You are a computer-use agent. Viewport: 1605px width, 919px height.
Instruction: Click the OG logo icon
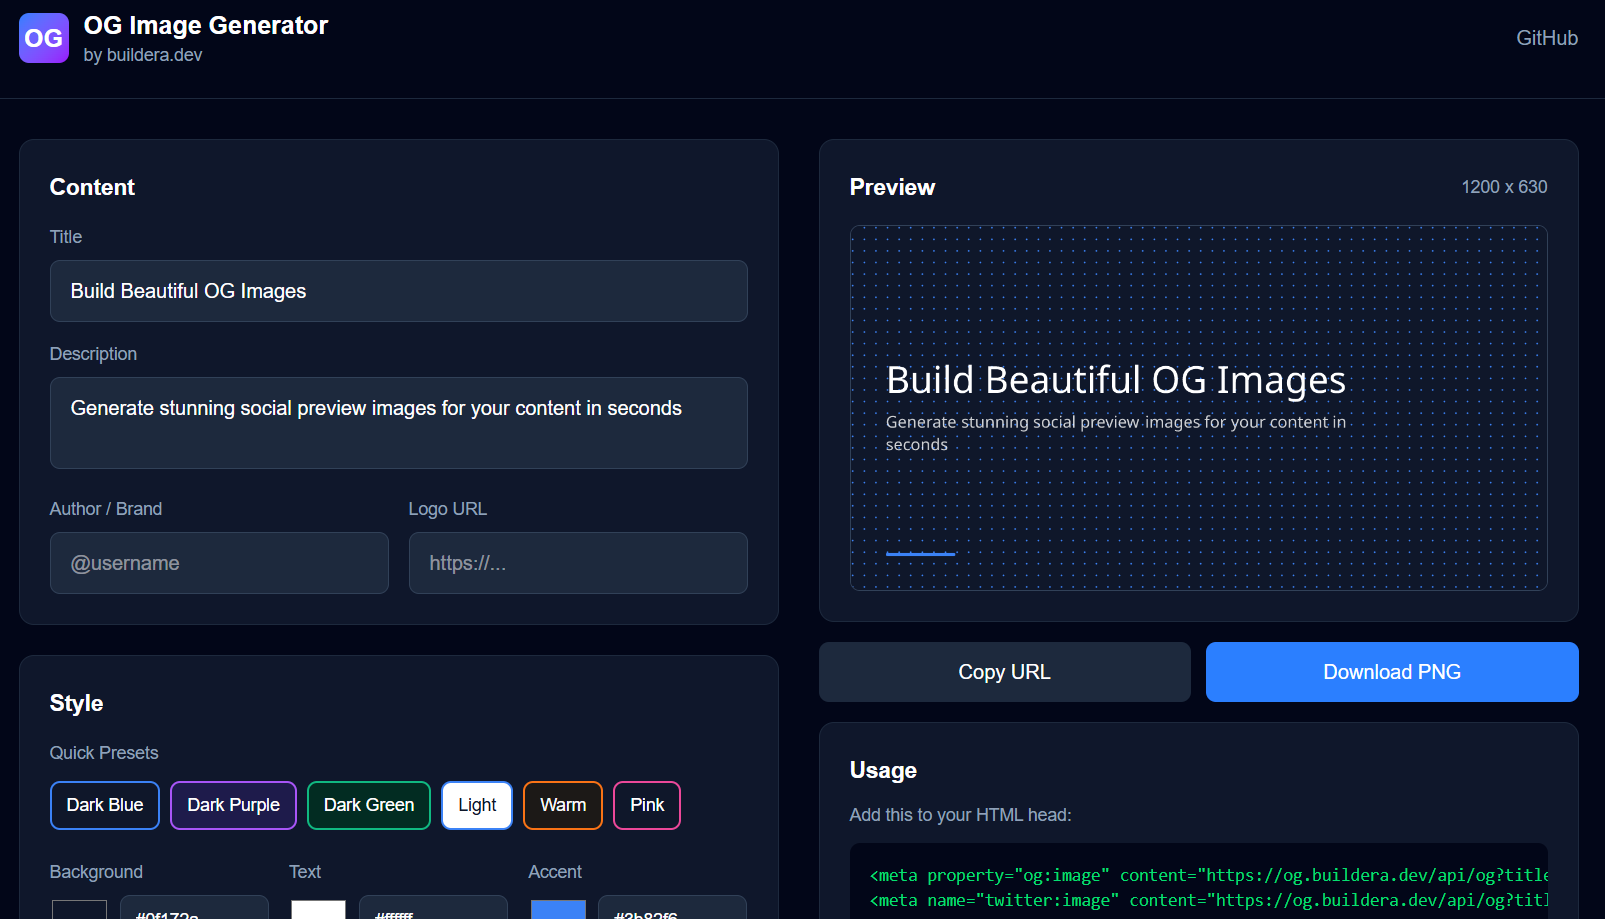click(44, 38)
